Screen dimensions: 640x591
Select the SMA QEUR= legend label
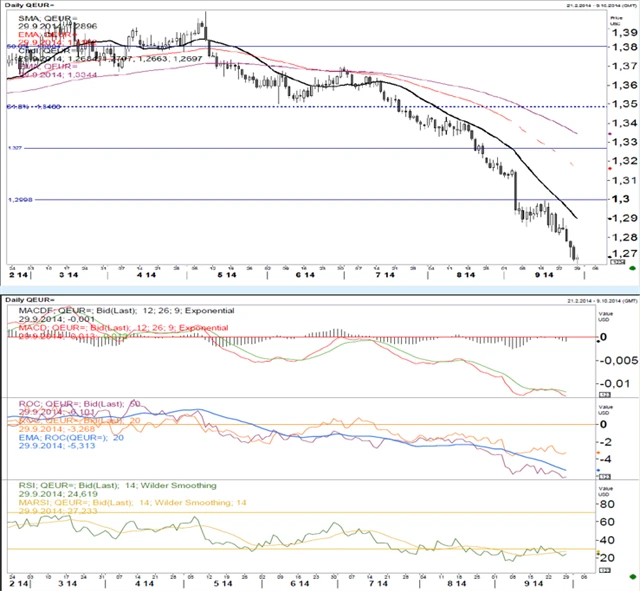[42, 20]
